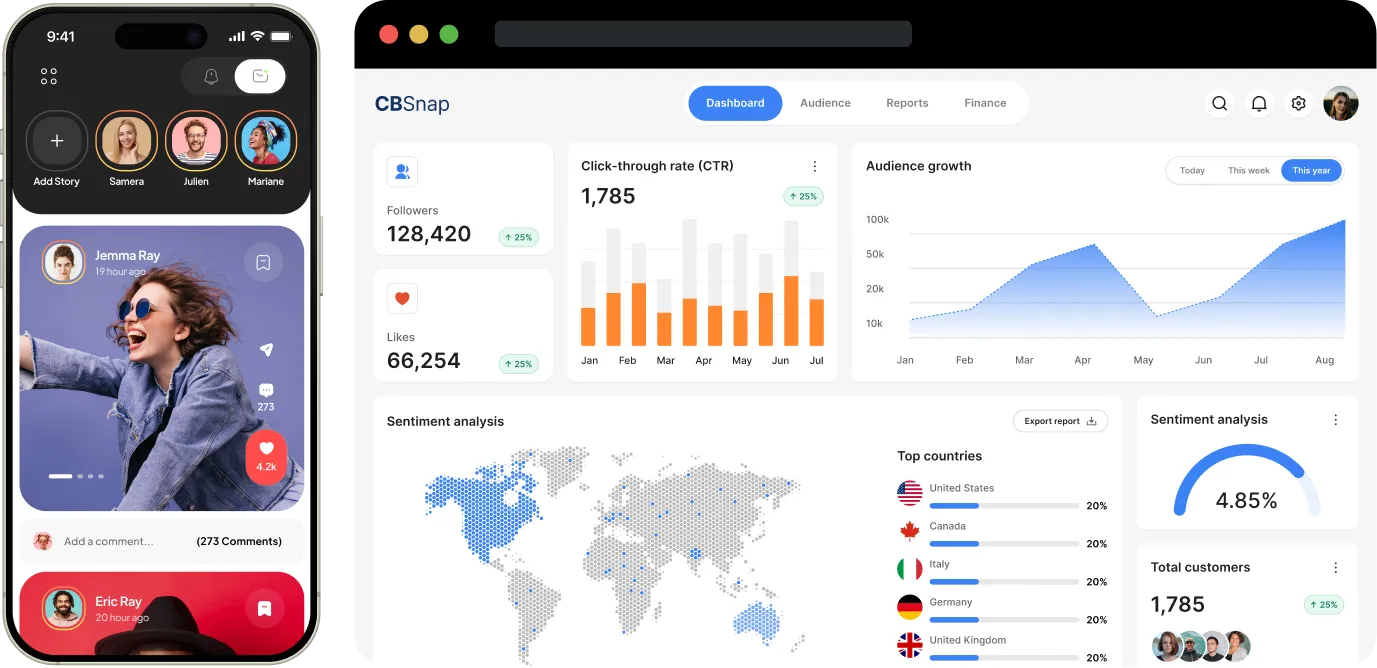Open the Total customers card options menu
The width and height of the screenshot is (1377, 668).
[1335, 567]
